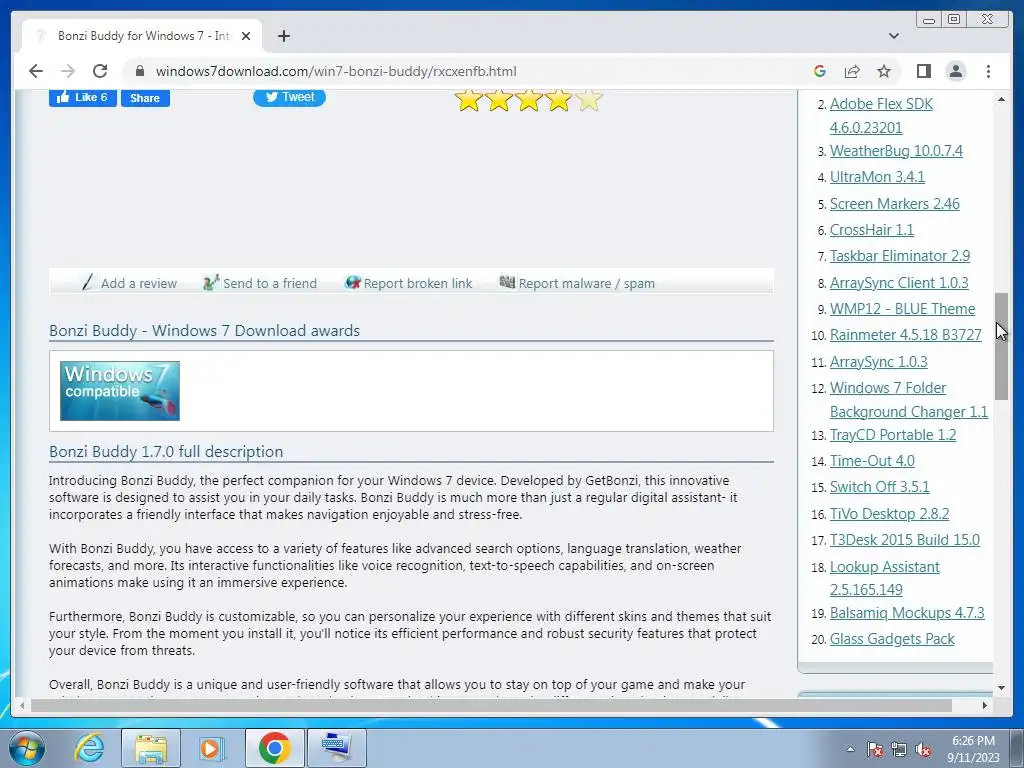Click the vertical scrollbar thumb
The width and height of the screenshot is (1024, 768).
coord(1001,346)
